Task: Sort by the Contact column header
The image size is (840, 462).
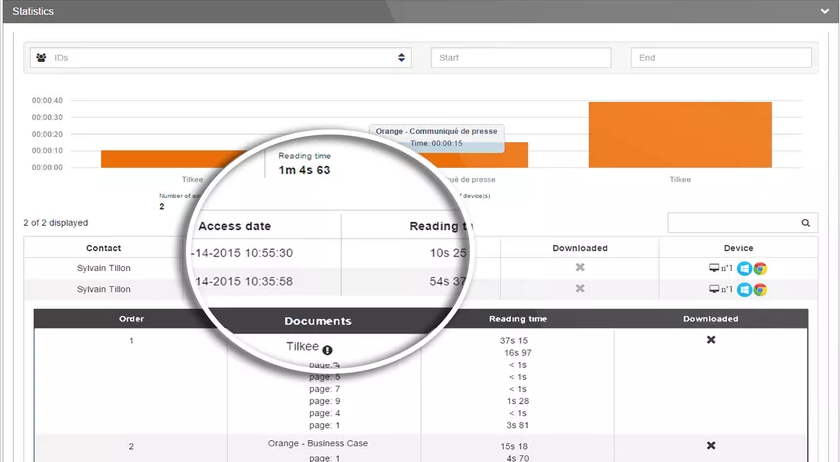Action: 103,248
